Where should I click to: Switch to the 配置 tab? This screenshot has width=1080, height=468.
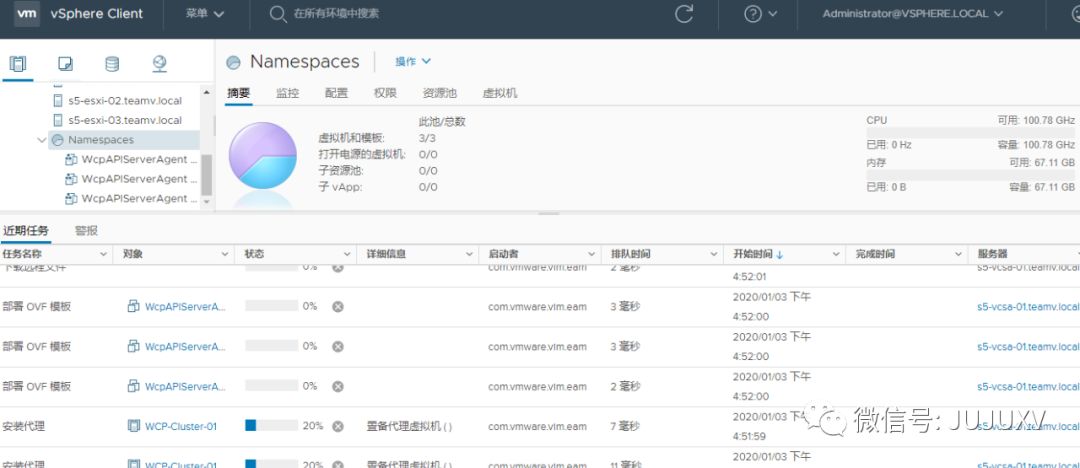pyautogui.click(x=336, y=93)
